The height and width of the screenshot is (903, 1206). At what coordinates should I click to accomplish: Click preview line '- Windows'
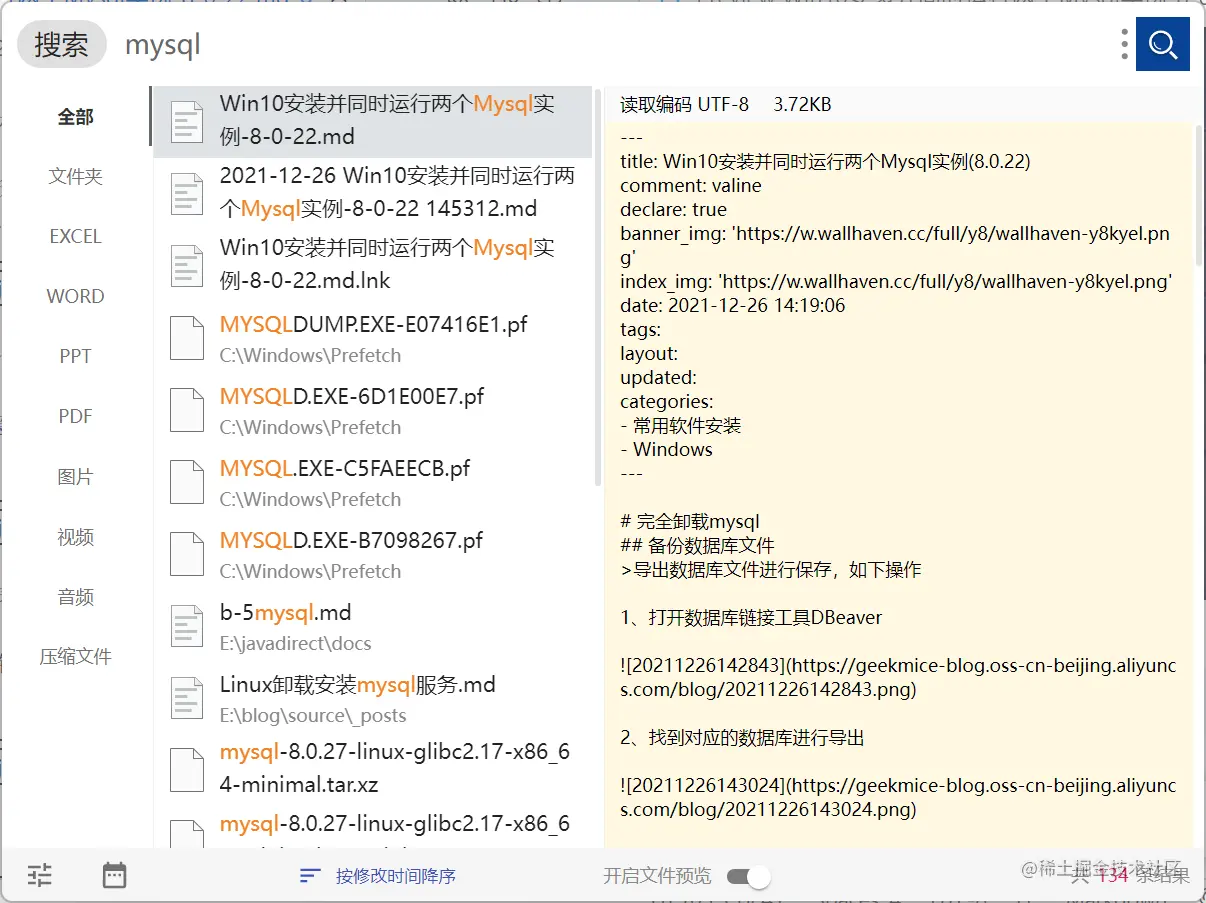(666, 449)
